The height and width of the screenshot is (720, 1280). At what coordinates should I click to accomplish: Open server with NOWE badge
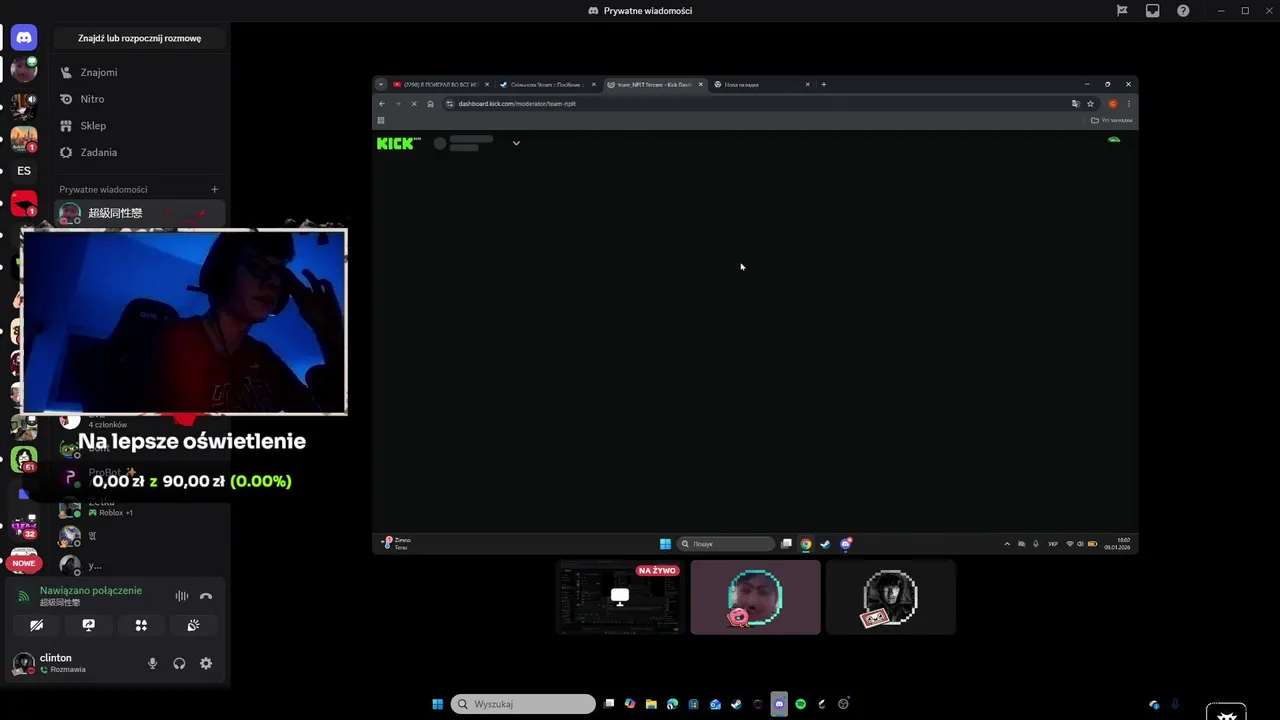24,560
